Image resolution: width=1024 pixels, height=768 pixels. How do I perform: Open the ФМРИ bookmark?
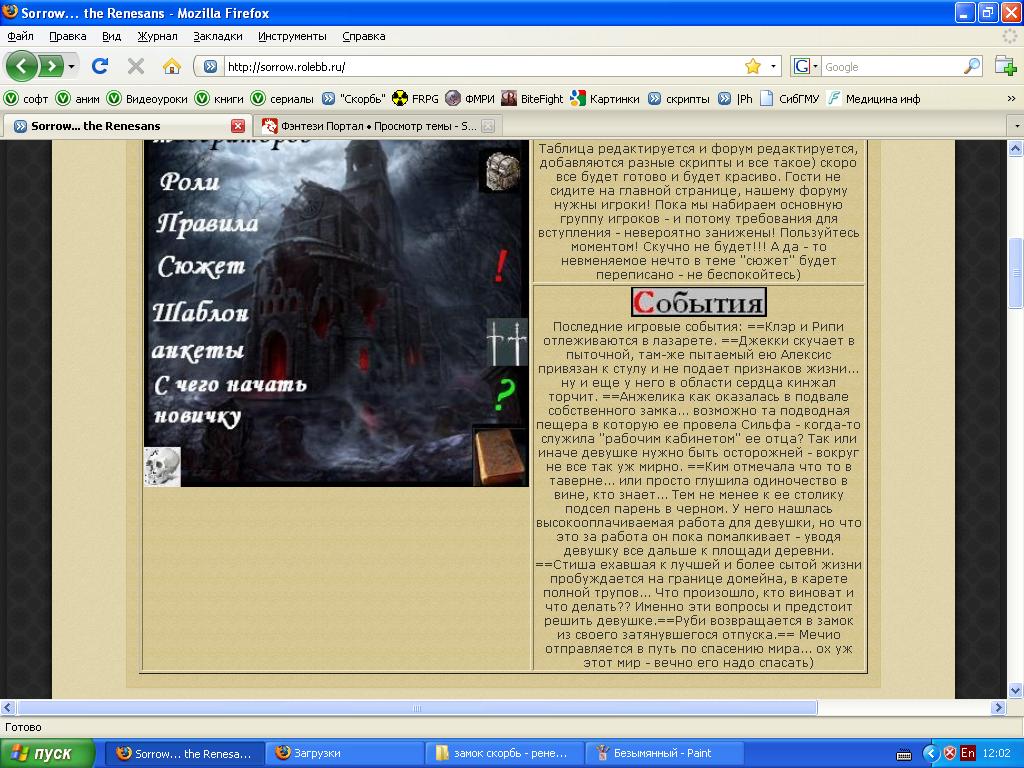point(470,99)
